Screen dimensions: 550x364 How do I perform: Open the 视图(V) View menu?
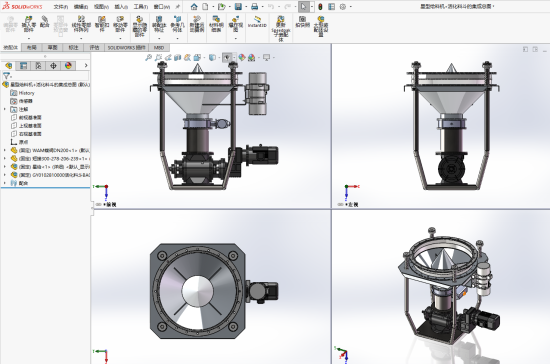click(101, 7)
